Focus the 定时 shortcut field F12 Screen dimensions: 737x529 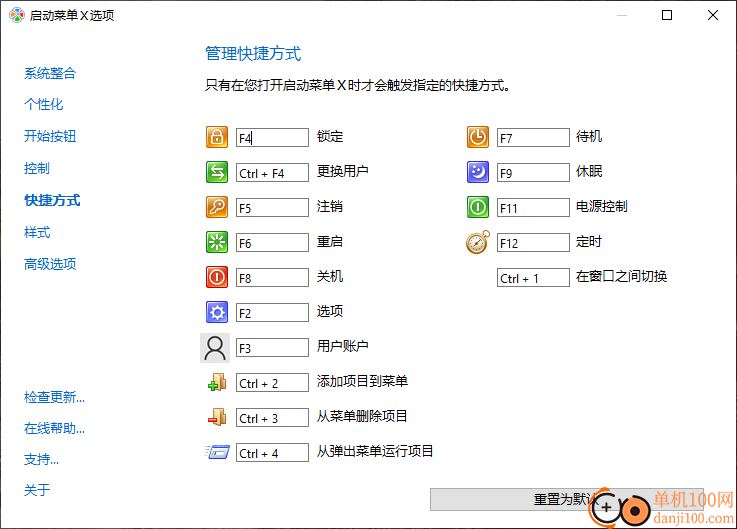click(x=533, y=243)
